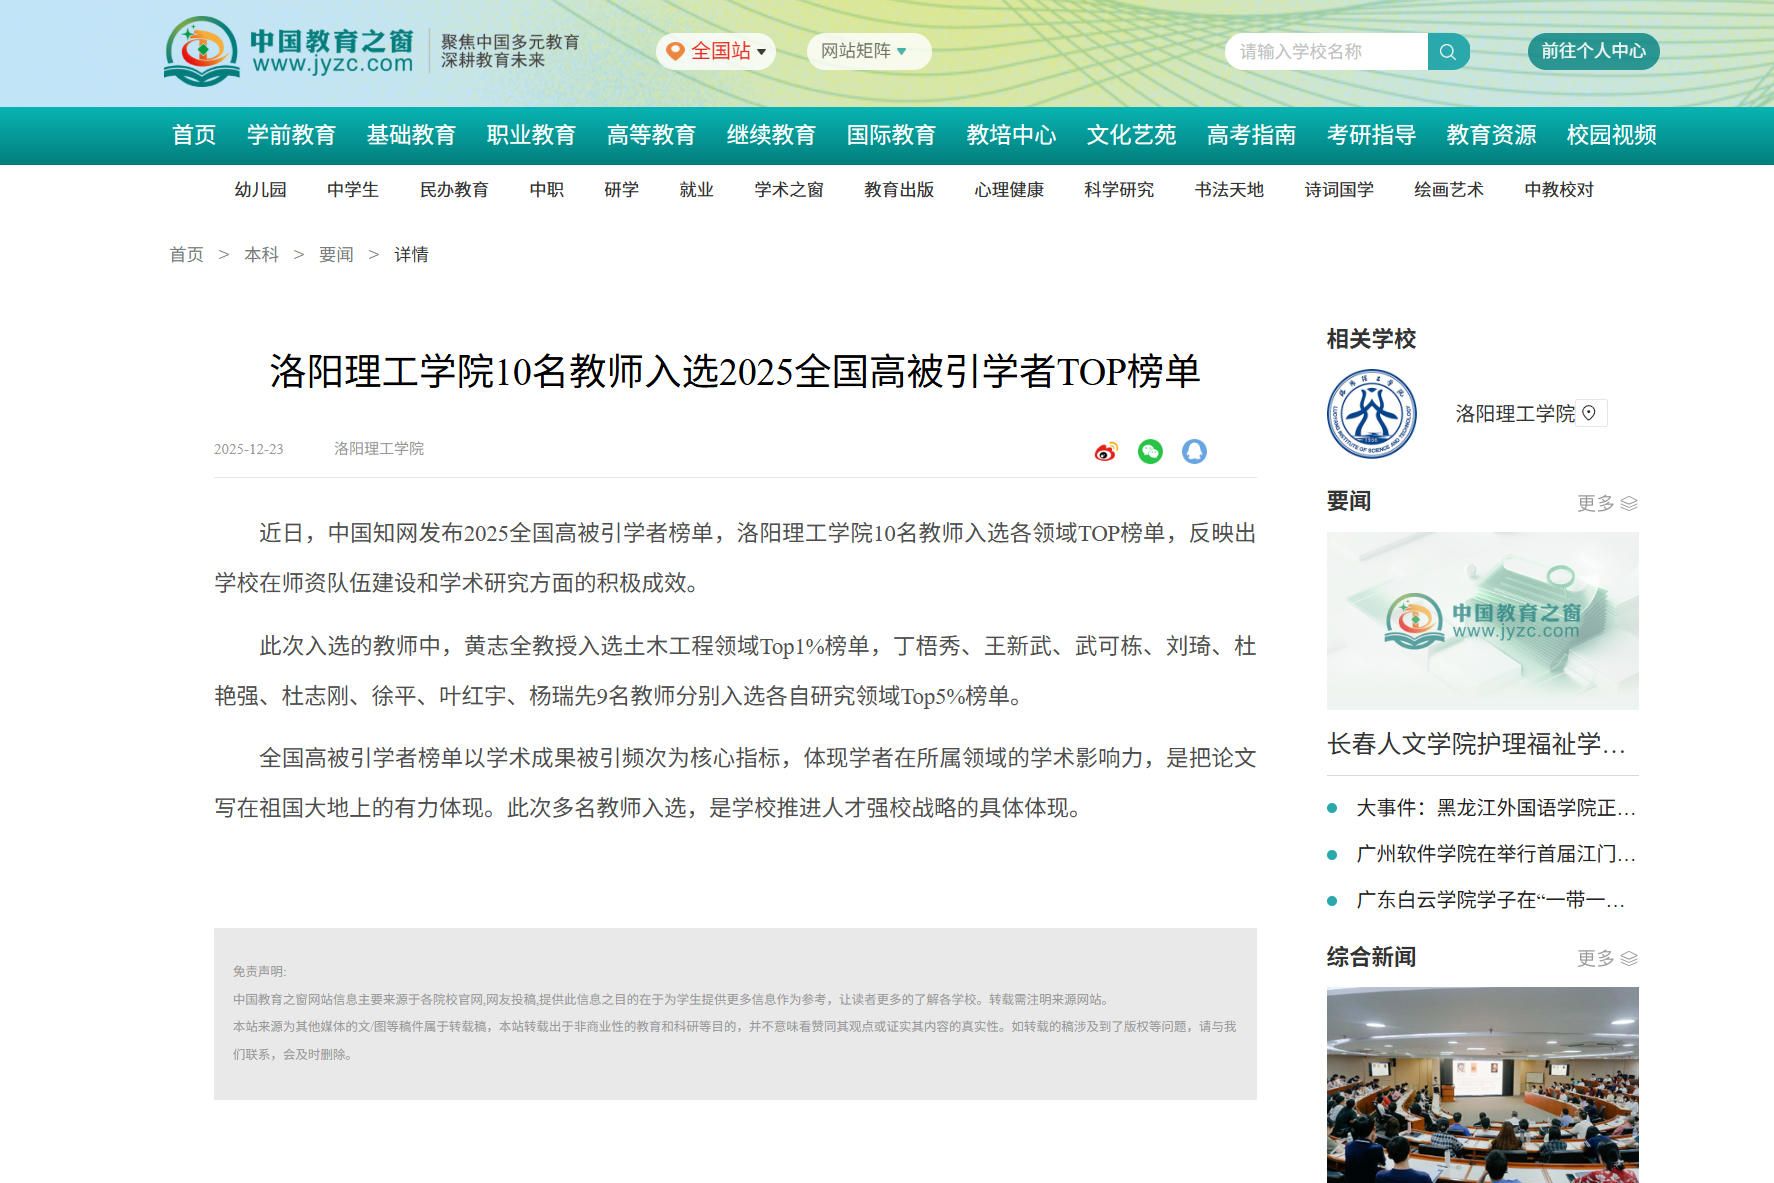Expand the 网站矩阵 dropdown
This screenshot has width=1774, height=1183.
click(866, 51)
